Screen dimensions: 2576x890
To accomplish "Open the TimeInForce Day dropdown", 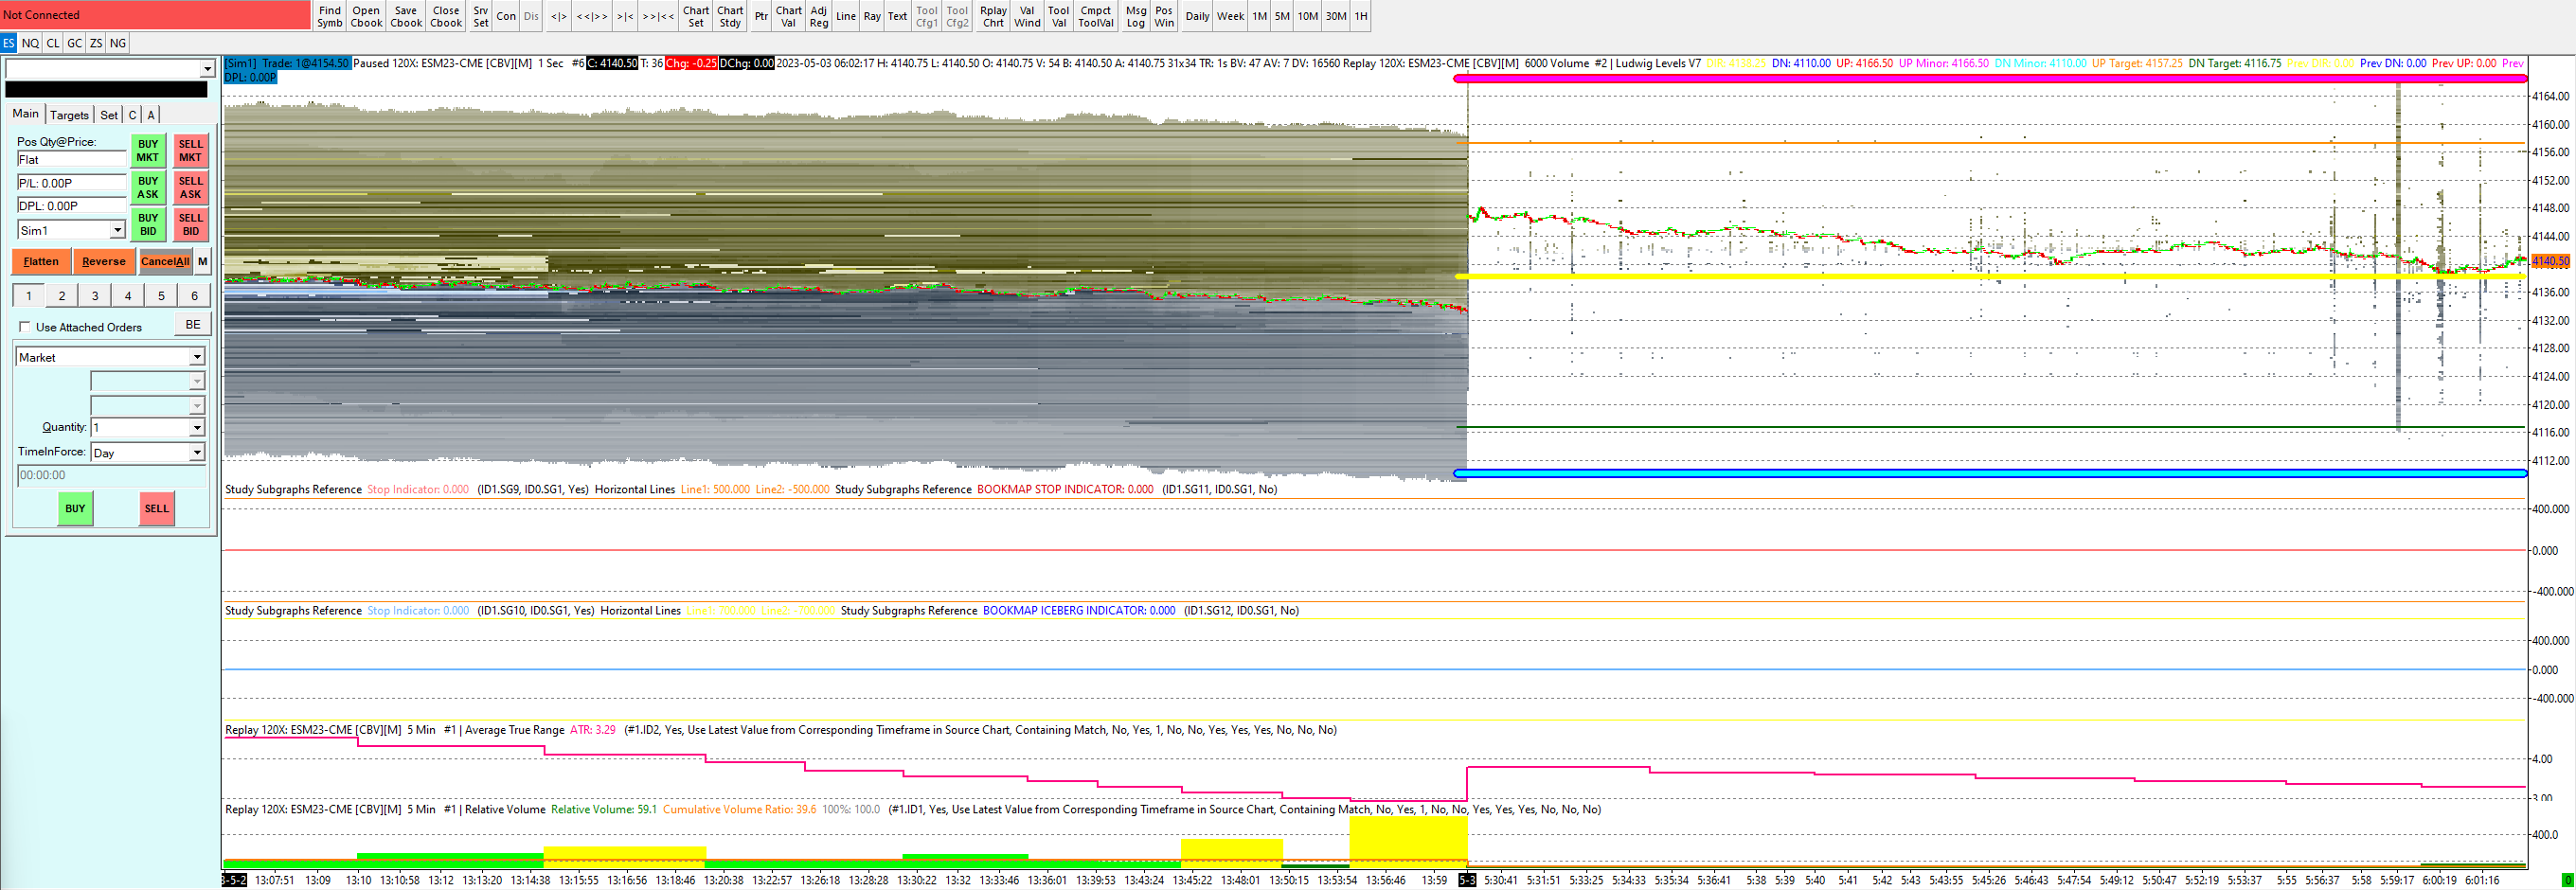I will pos(197,453).
